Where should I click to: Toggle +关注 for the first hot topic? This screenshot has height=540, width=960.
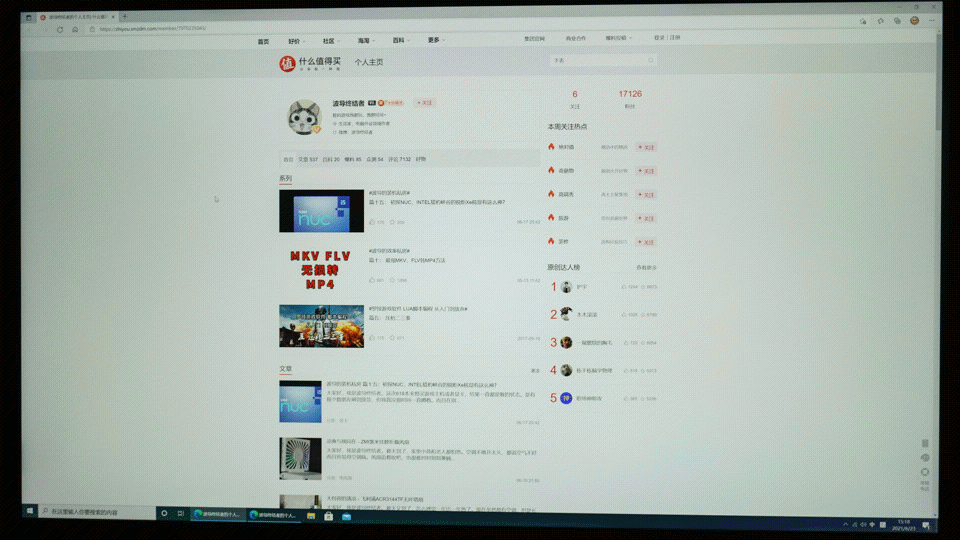[646, 147]
